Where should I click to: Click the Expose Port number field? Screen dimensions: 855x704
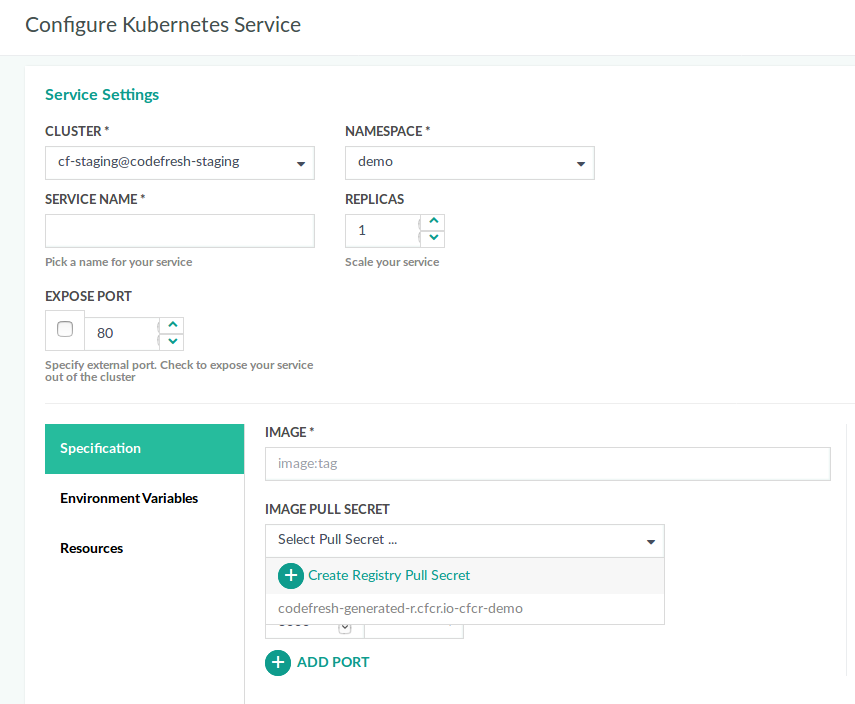click(122, 333)
